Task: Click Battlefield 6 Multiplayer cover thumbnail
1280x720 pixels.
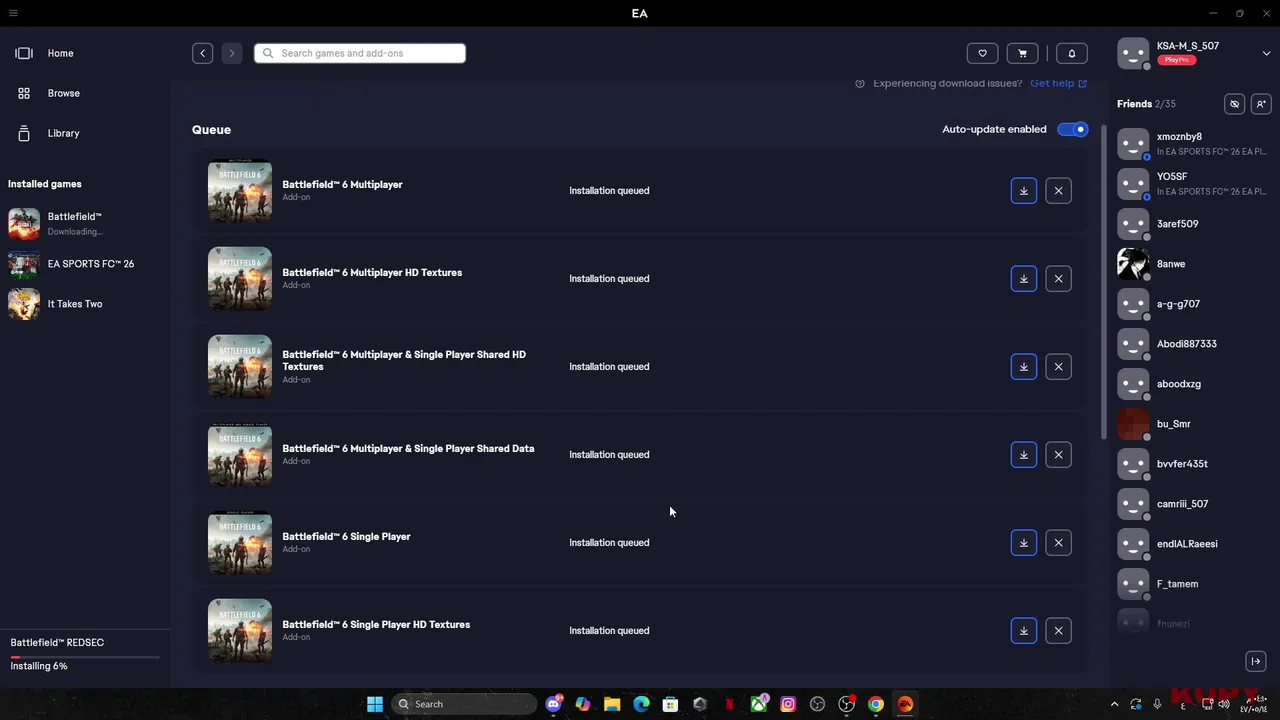Action: (x=240, y=190)
